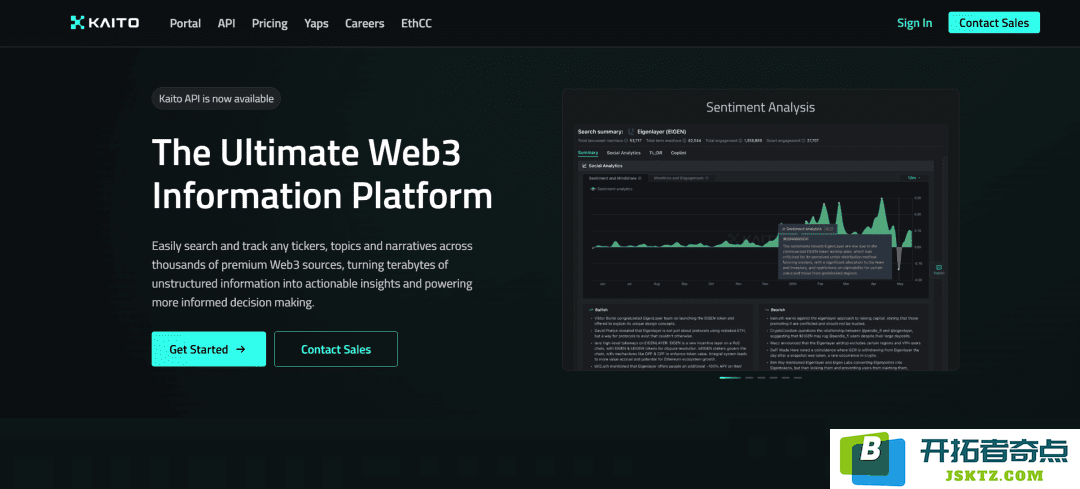Open the EthCC navigation link
1080x489 pixels.
click(x=417, y=23)
